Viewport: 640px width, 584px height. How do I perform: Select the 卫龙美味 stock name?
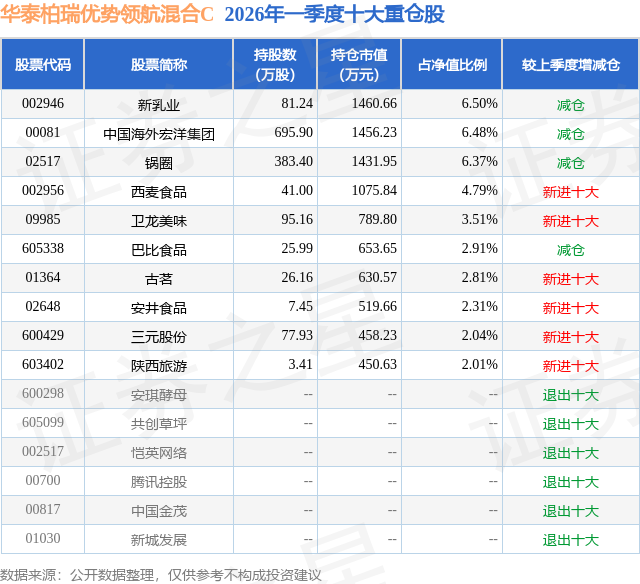tap(158, 220)
